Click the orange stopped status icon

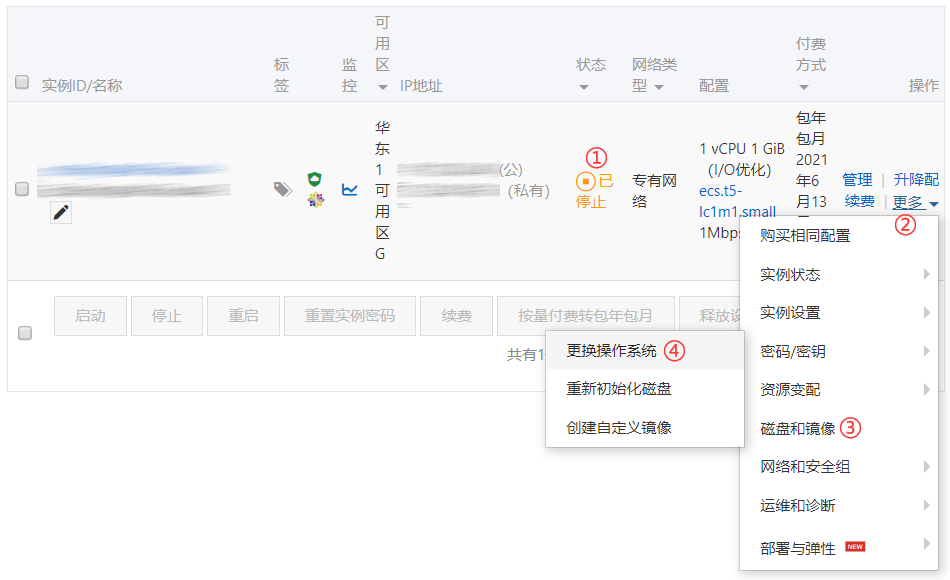click(x=586, y=181)
